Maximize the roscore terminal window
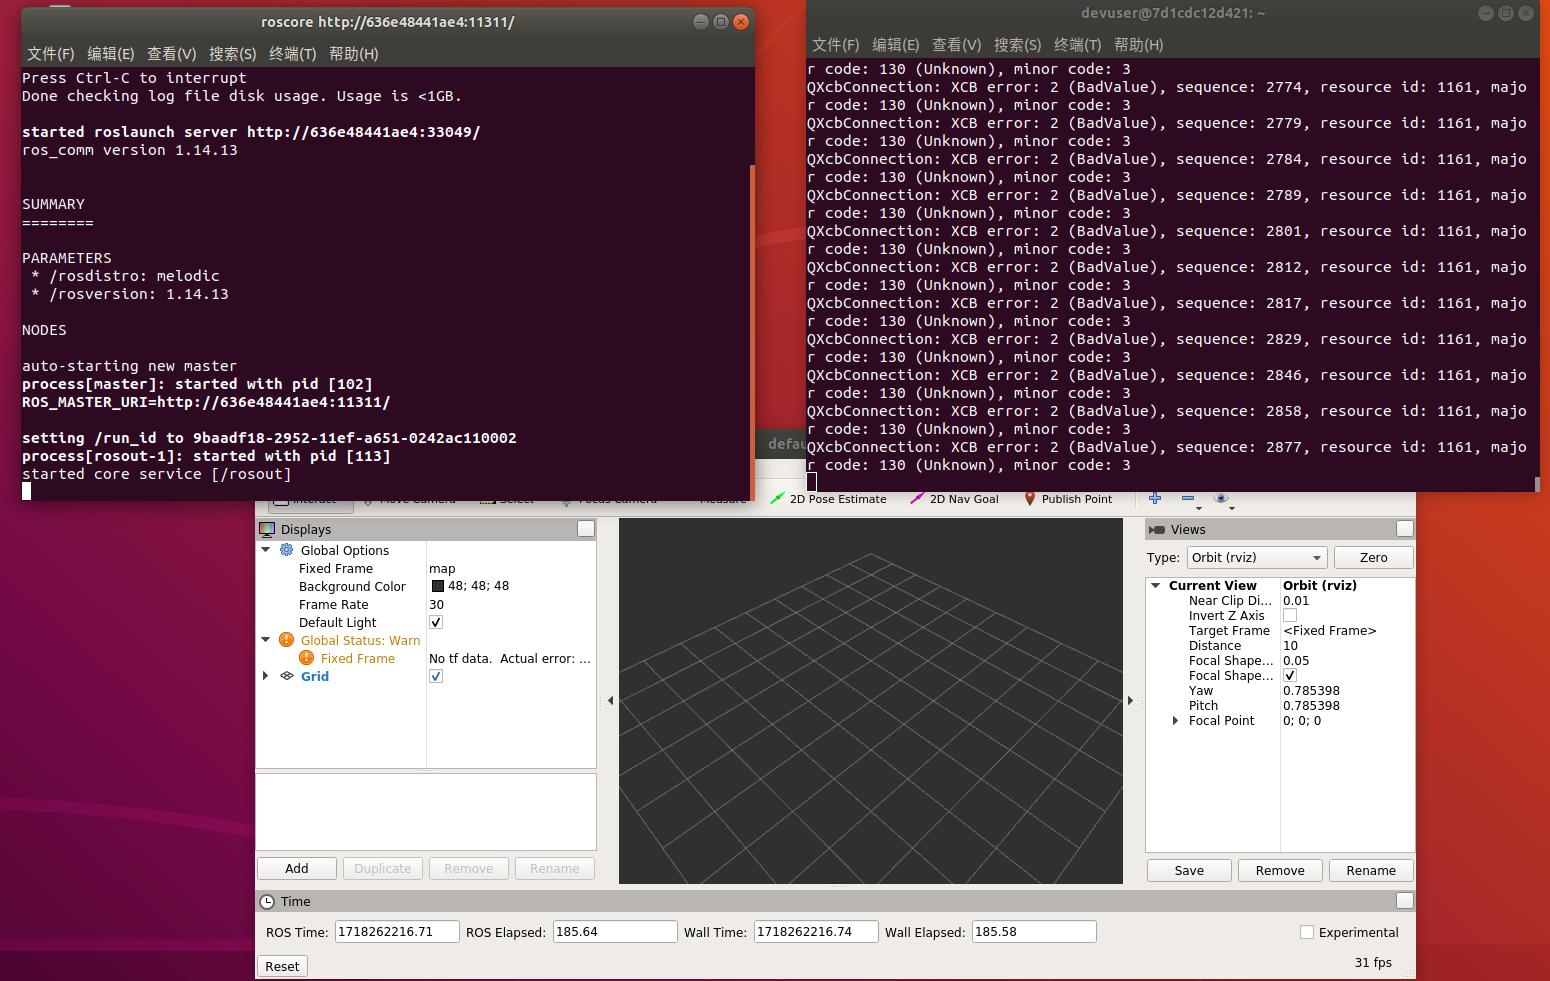 [721, 22]
